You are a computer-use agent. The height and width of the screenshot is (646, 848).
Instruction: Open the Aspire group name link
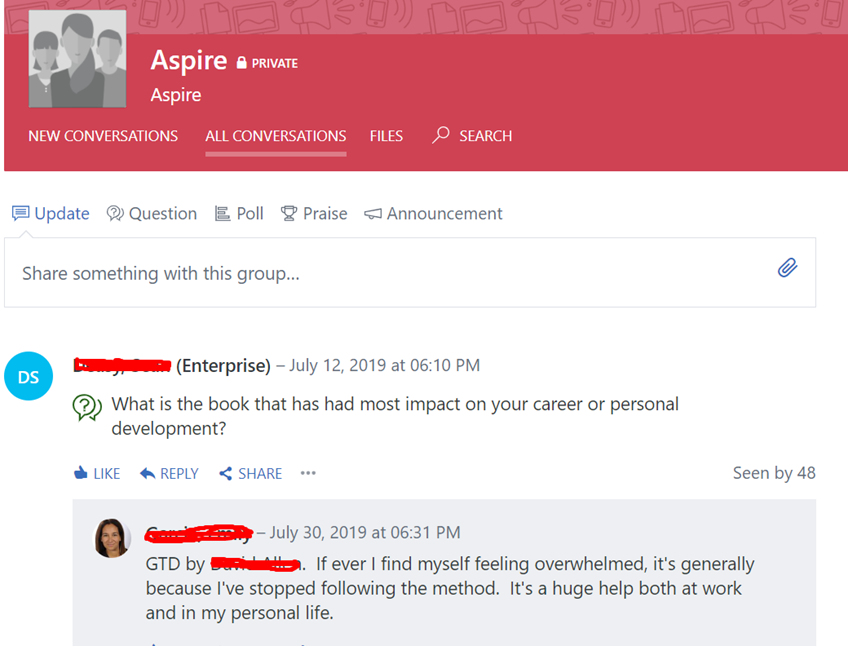[x=189, y=60]
